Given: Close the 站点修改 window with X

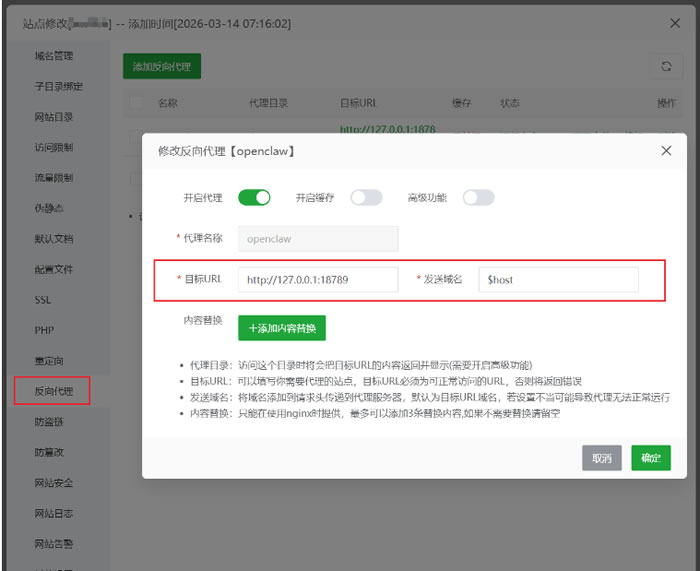Looking at the screenshot, I should click(674, 22).
